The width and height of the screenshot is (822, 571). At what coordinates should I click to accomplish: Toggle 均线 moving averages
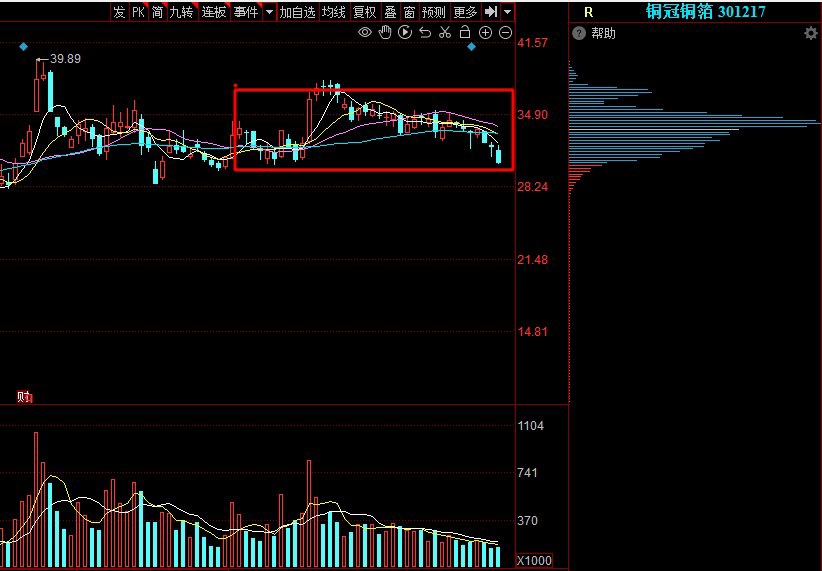click(333, 12)
